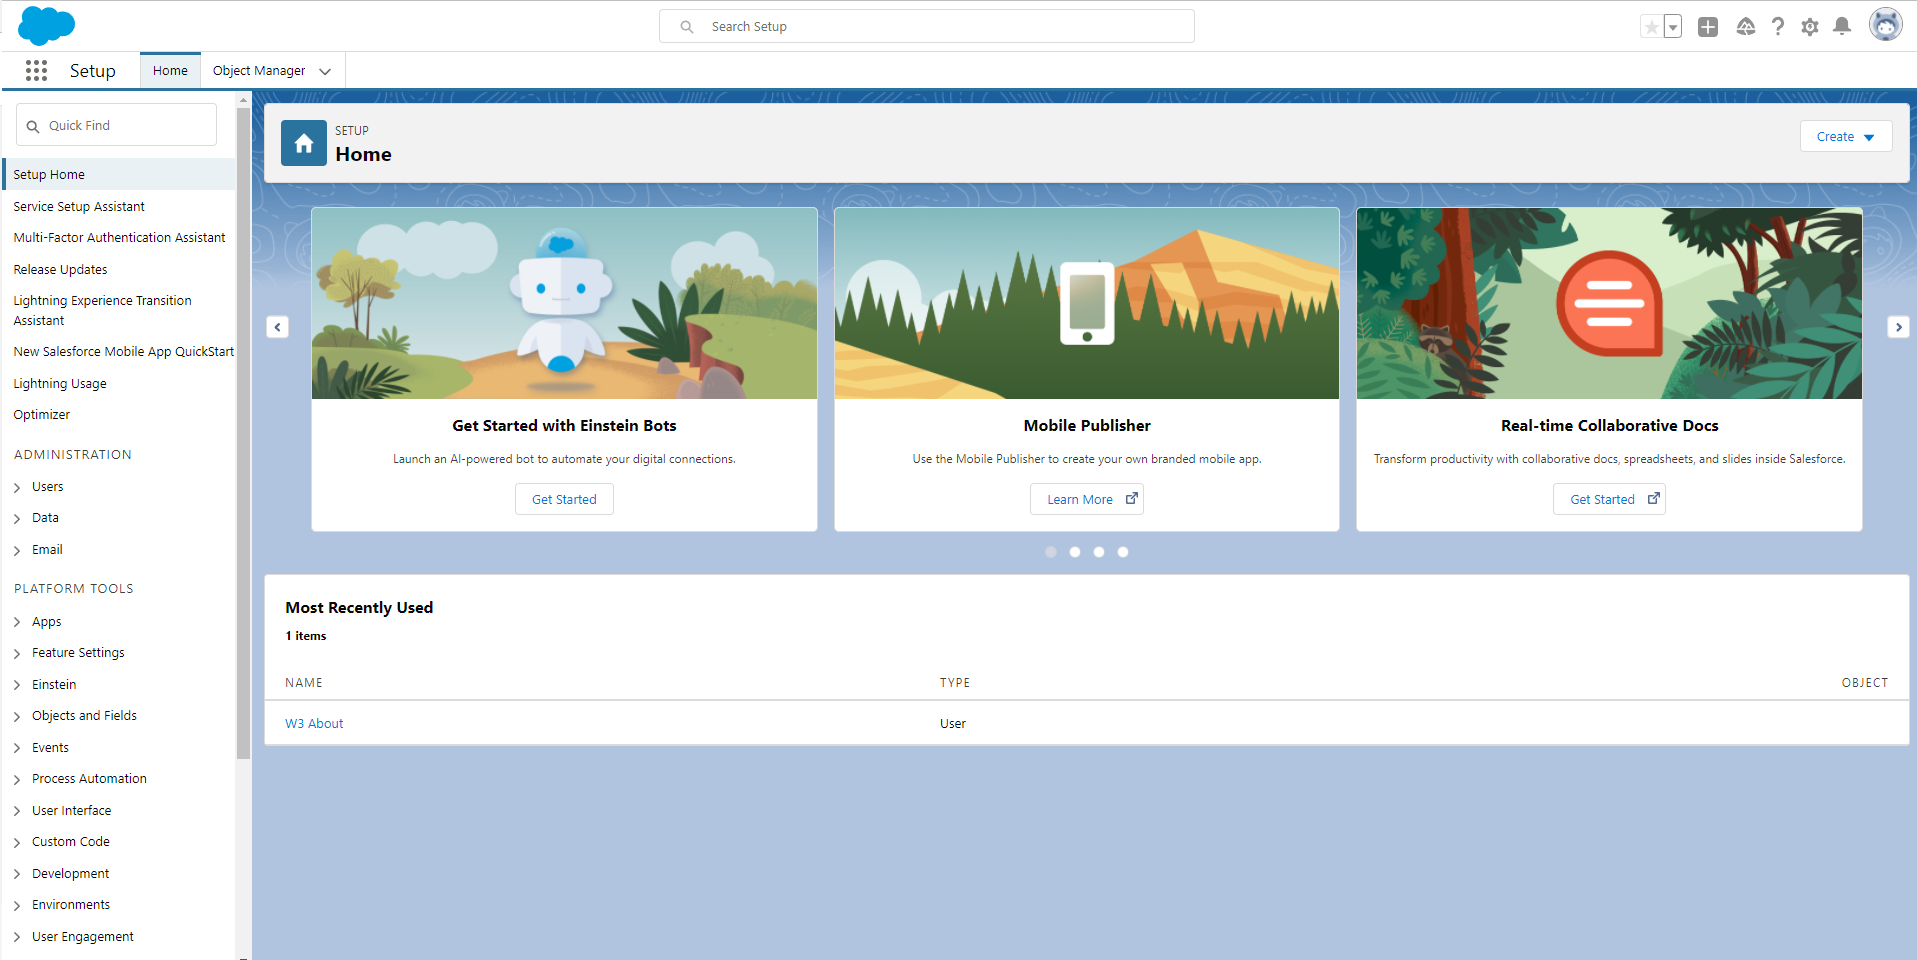Open the favorites list dropdown arrow
Screen dimensions: 1917x960
1673,27
